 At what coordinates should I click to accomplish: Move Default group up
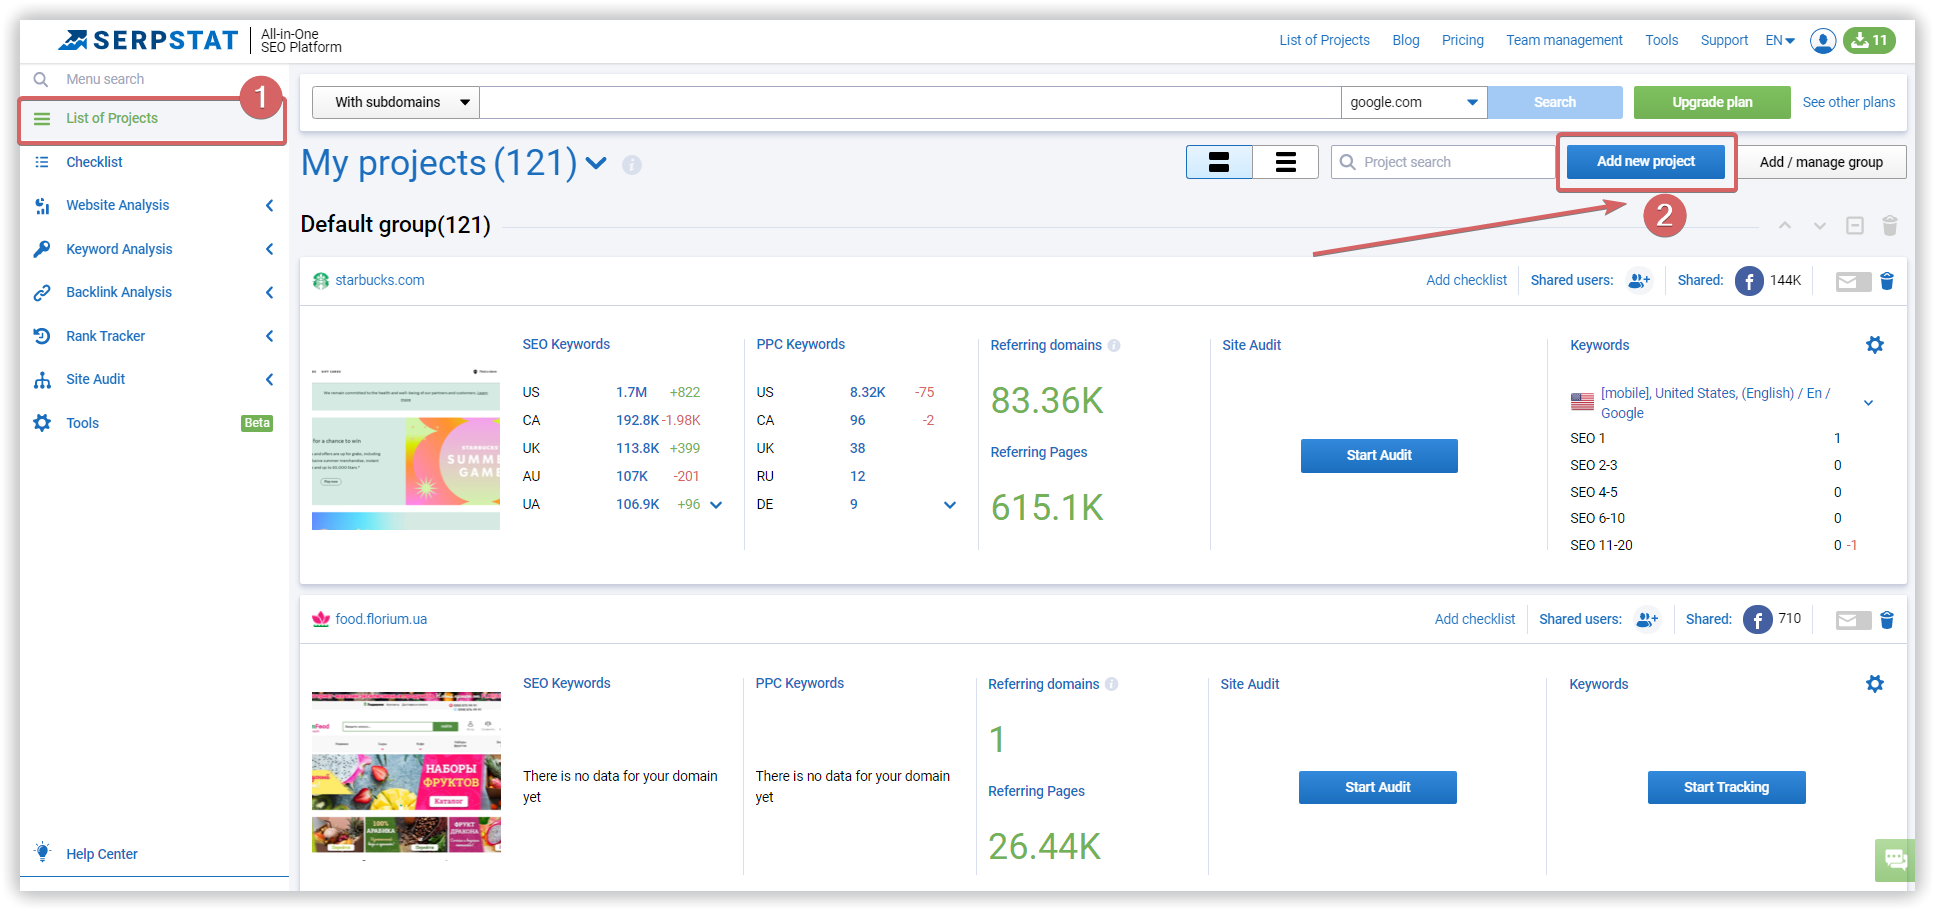pos(1785,226)
